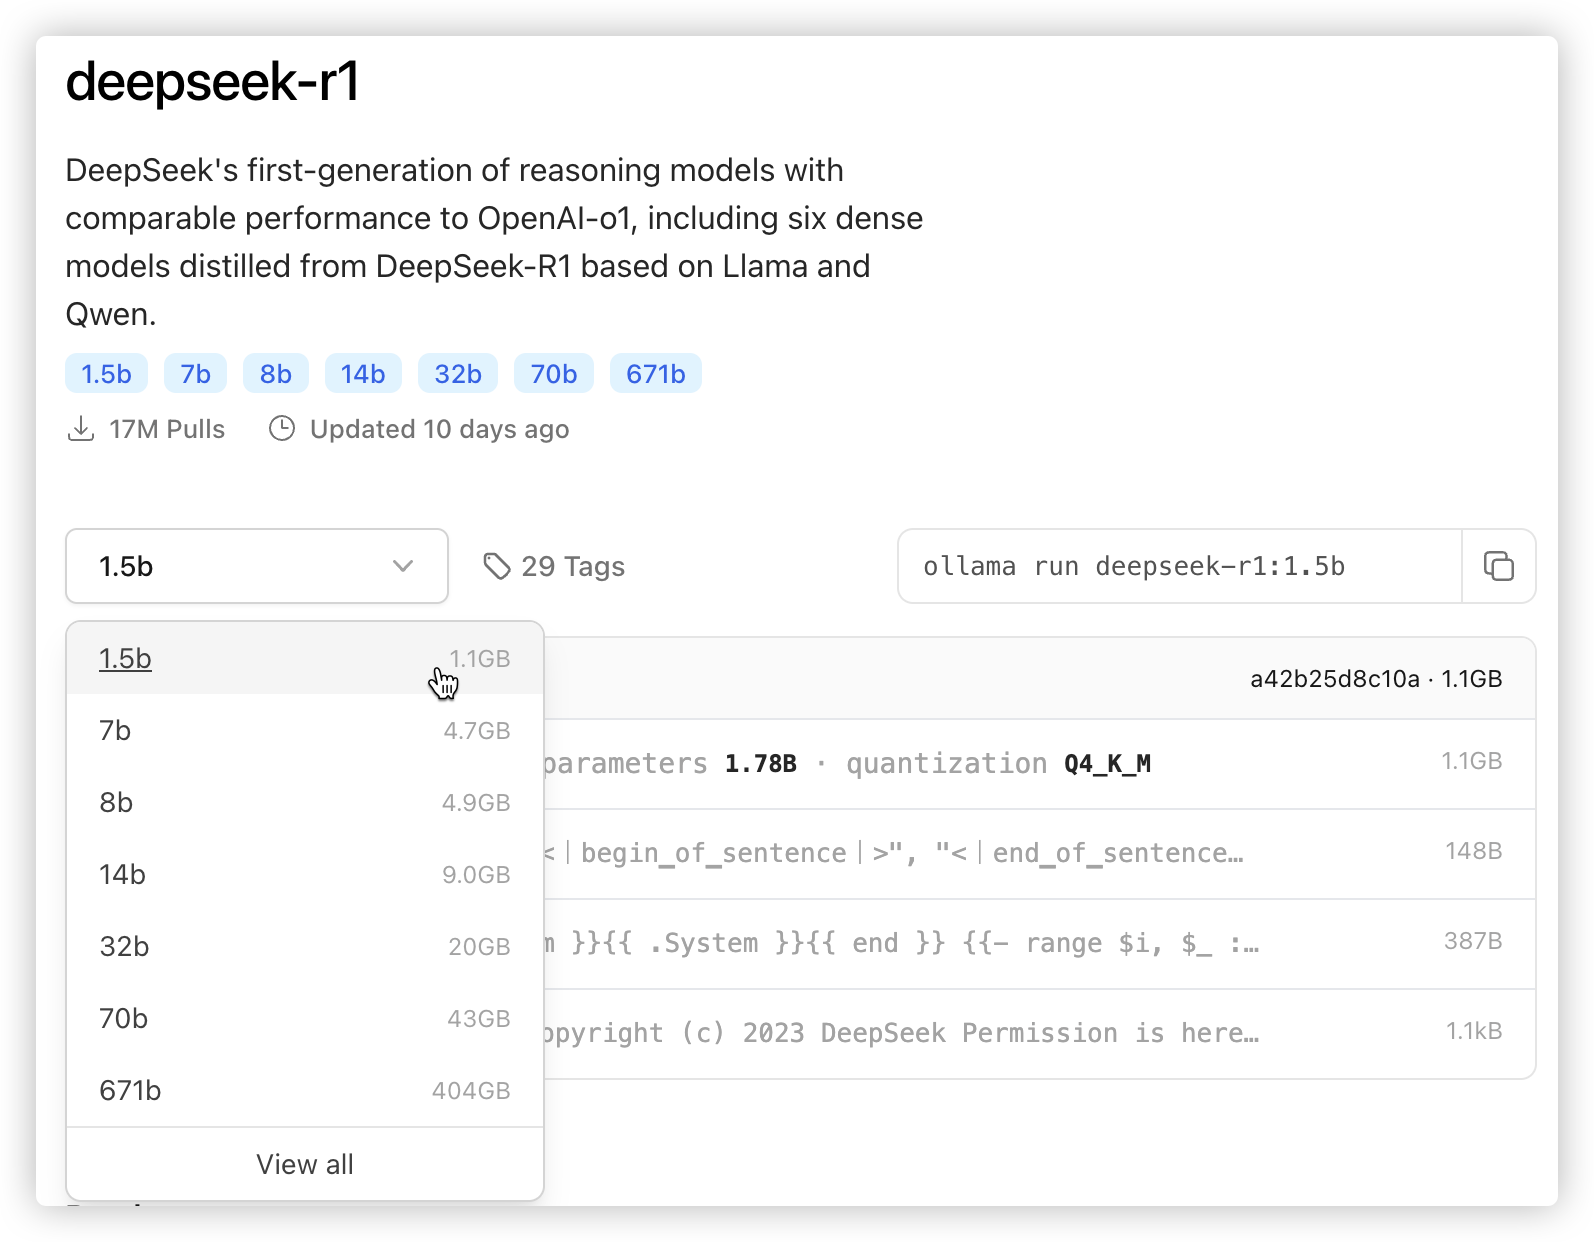Pick the 671b 404GB model option
The image size is (1594, 1242).
coord(304,1091)
